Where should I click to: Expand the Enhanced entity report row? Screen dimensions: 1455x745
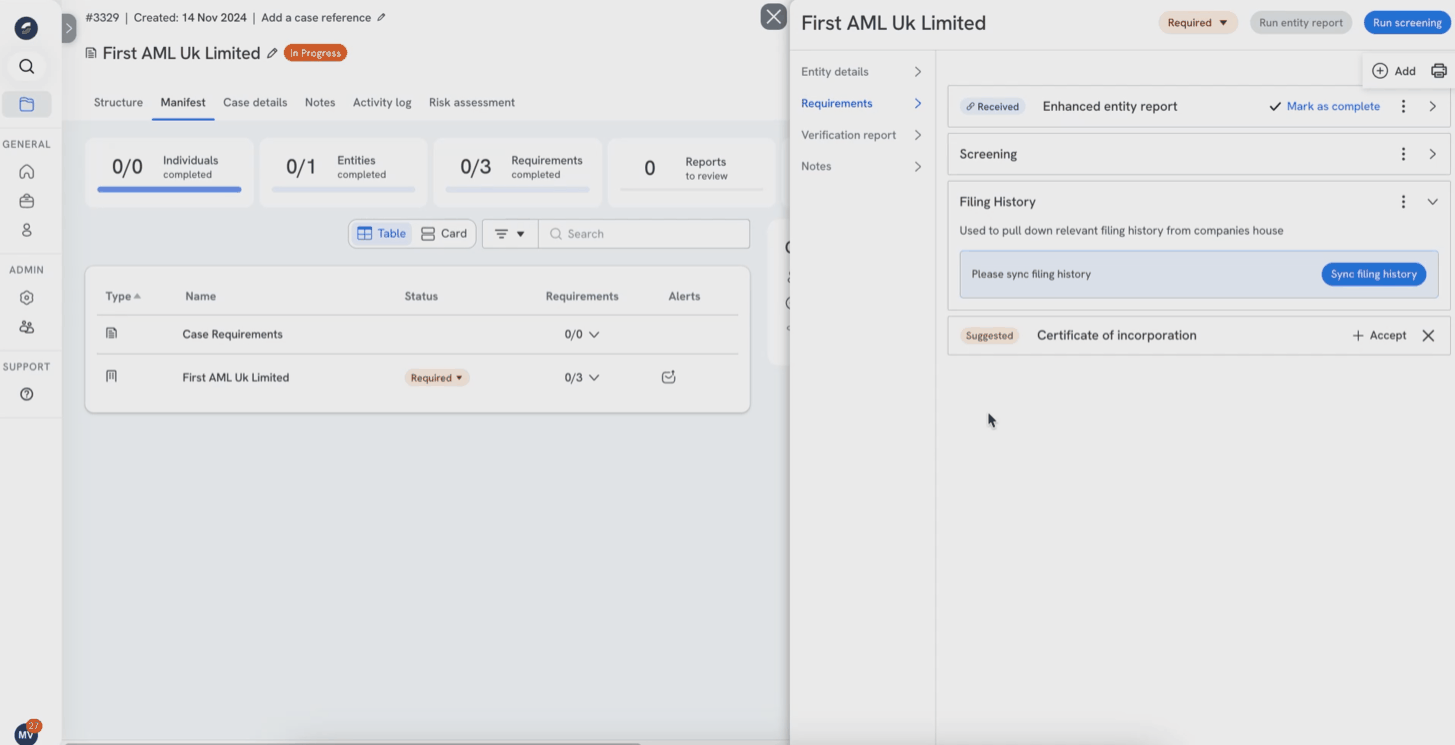(x=1433, y=106)
